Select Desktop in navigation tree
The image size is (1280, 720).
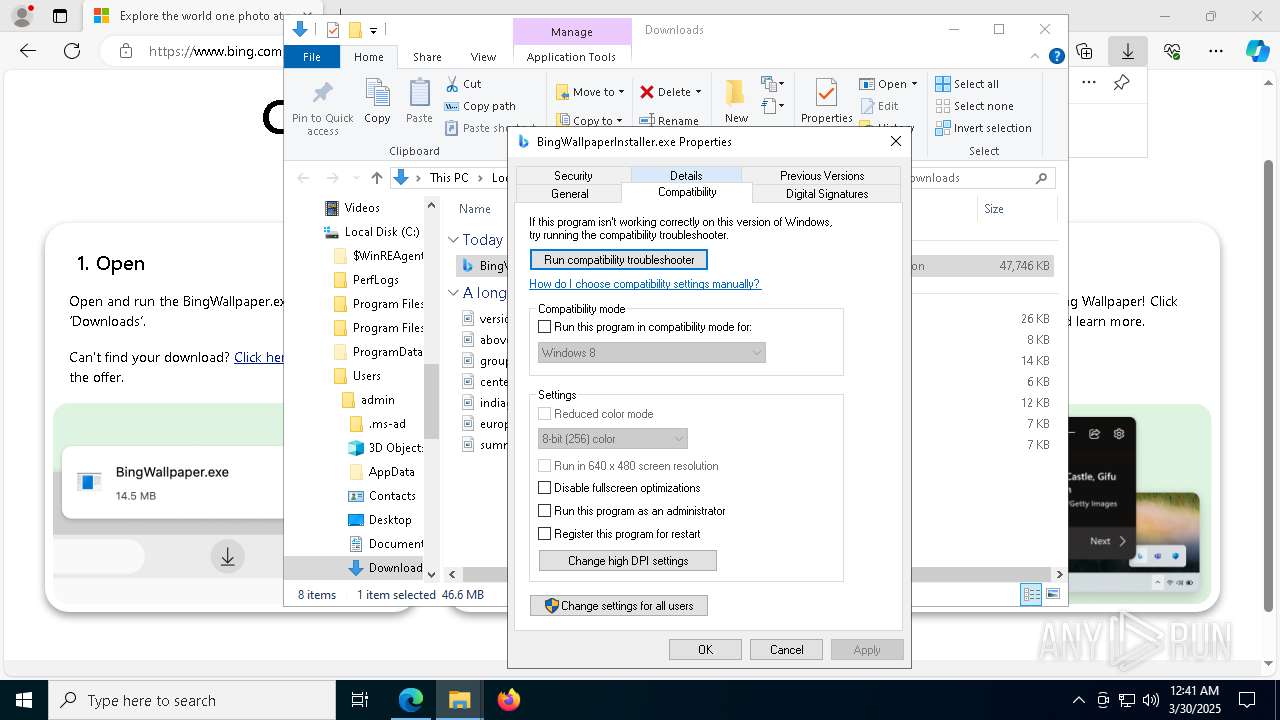tap(379, 520)
